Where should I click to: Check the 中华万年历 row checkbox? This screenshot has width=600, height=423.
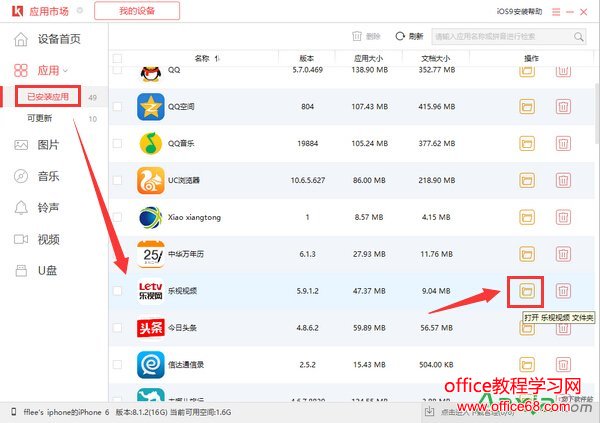click(x=117, y=254)
